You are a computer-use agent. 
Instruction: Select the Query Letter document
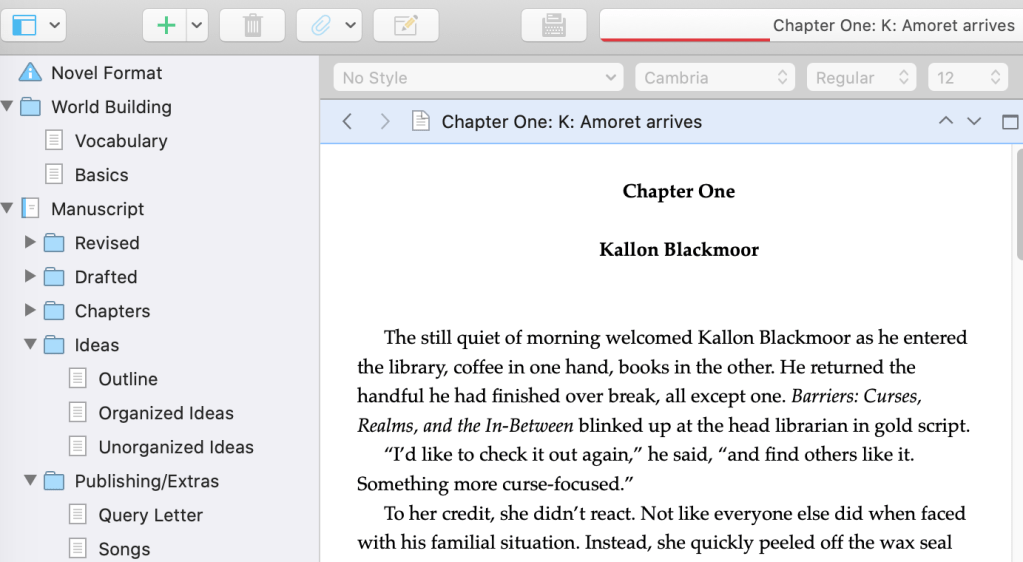[x=150, y=515]
